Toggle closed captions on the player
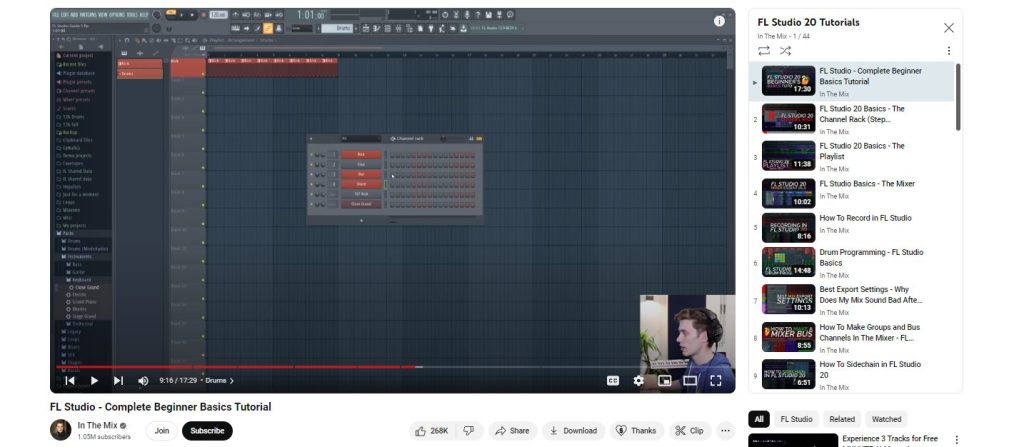 tap(613, 380)
